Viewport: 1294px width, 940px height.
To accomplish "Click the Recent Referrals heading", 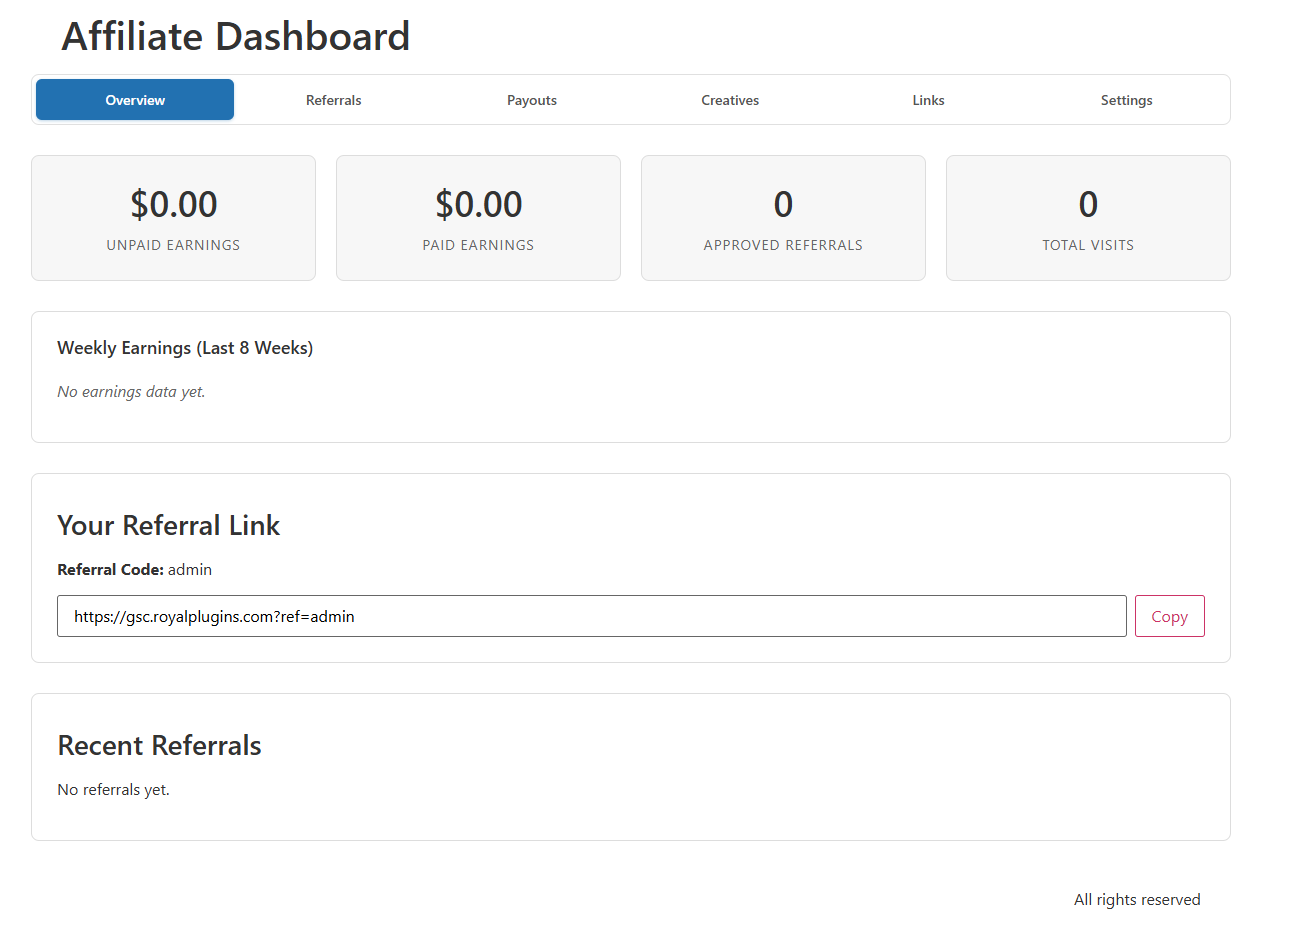I will coord(159,745).
